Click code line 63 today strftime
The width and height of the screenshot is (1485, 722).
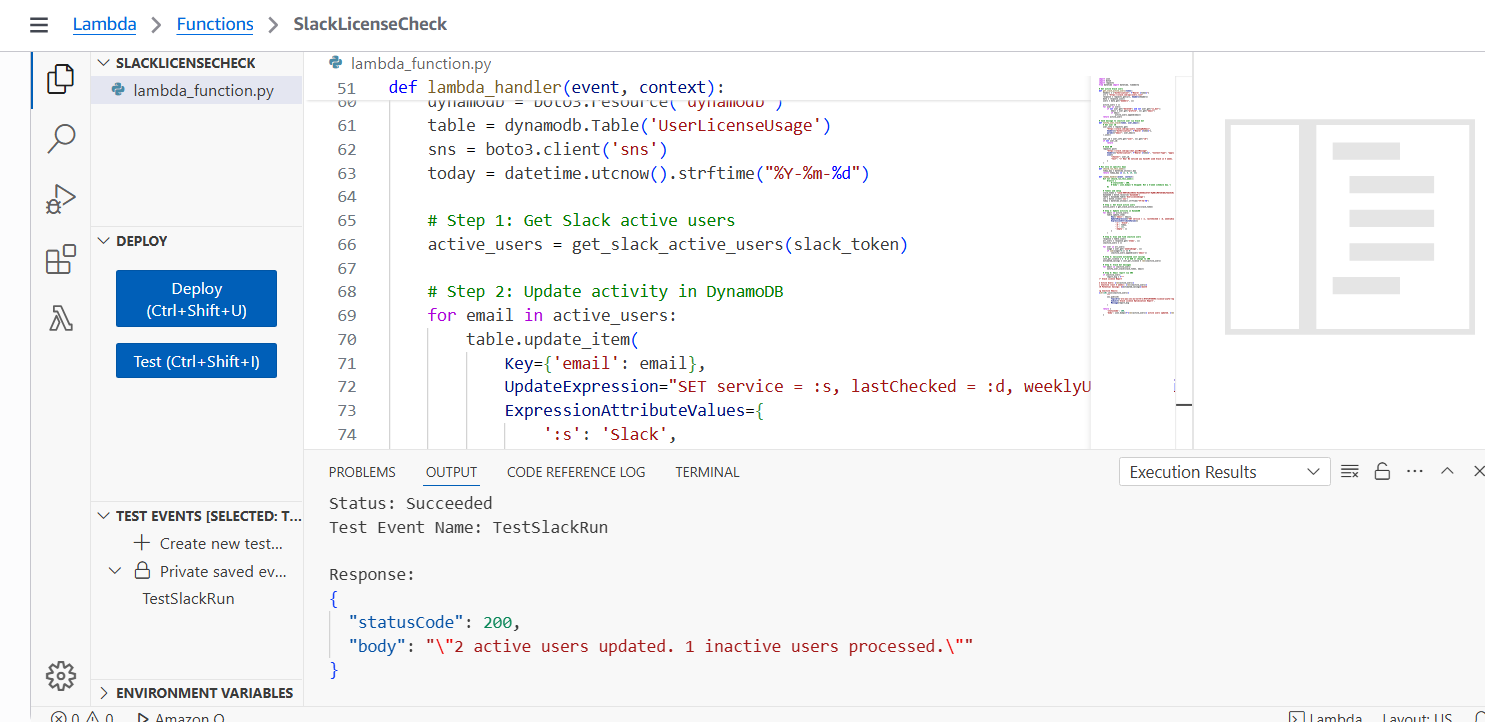tap(648, 173)
